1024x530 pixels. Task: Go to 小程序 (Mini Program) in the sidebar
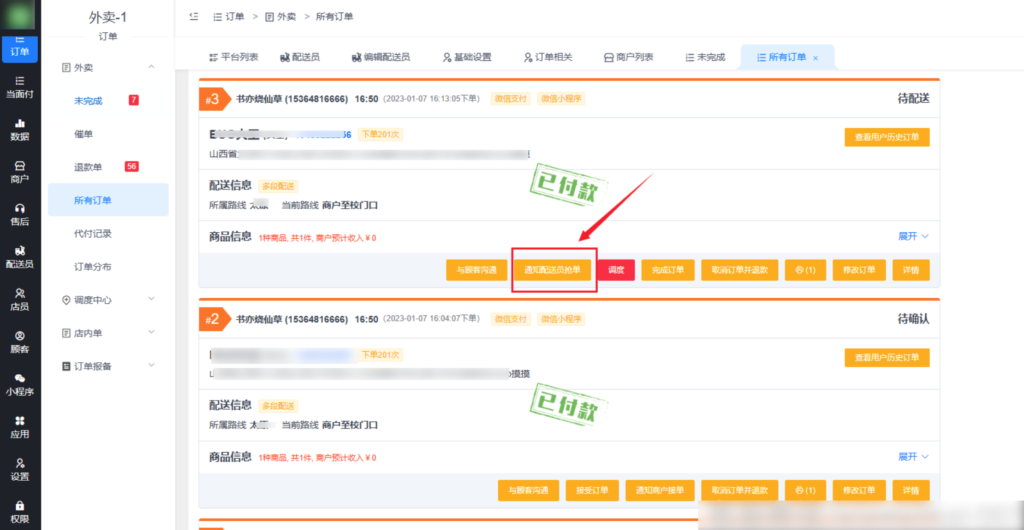pos(19,384)
